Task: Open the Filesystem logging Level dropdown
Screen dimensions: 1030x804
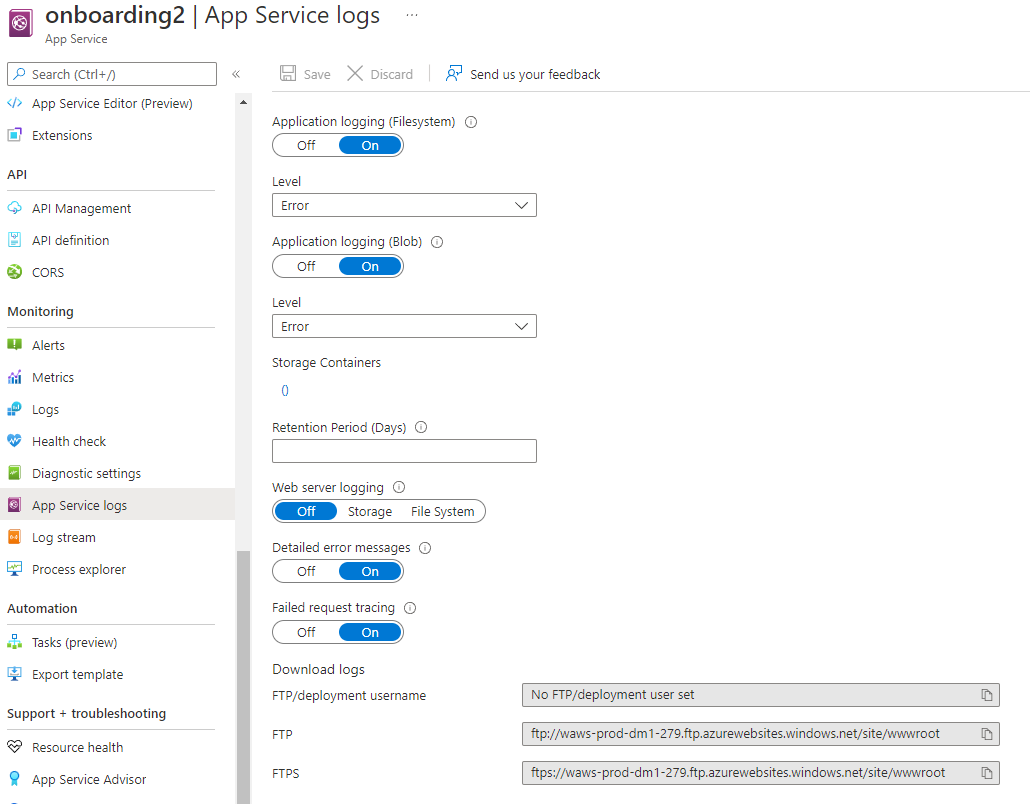Action: [x=404, y=205]
